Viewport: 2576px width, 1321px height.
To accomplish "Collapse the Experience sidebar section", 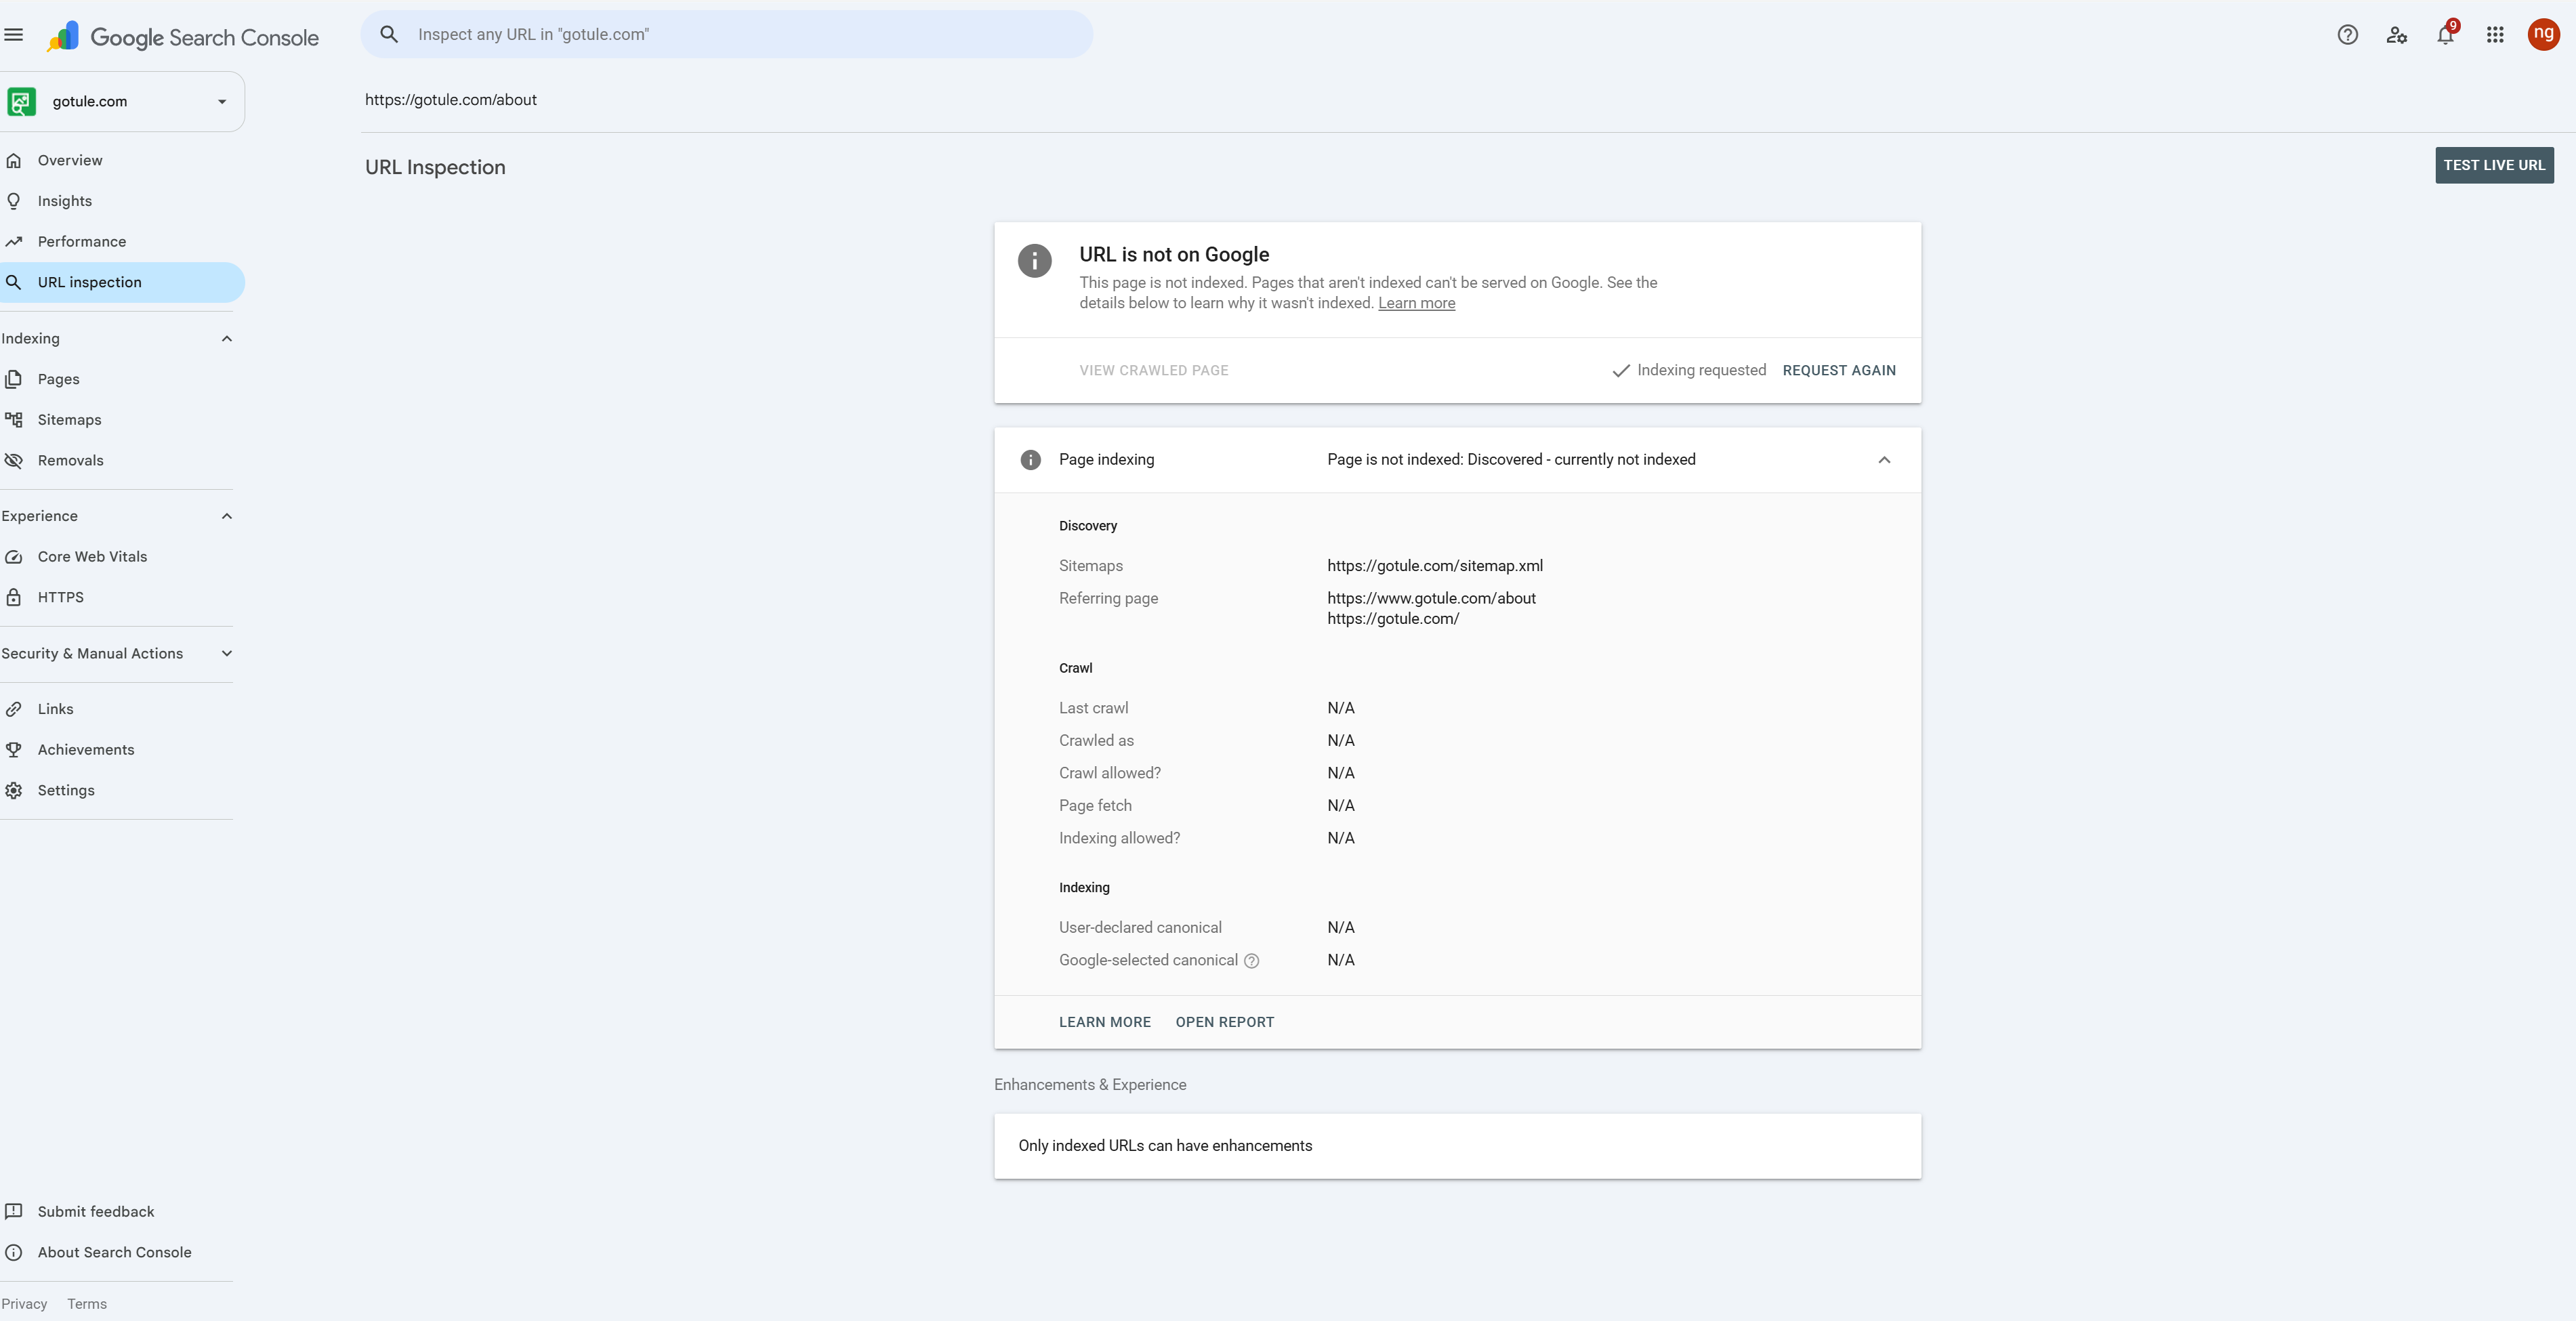I will tap(227, 516).
